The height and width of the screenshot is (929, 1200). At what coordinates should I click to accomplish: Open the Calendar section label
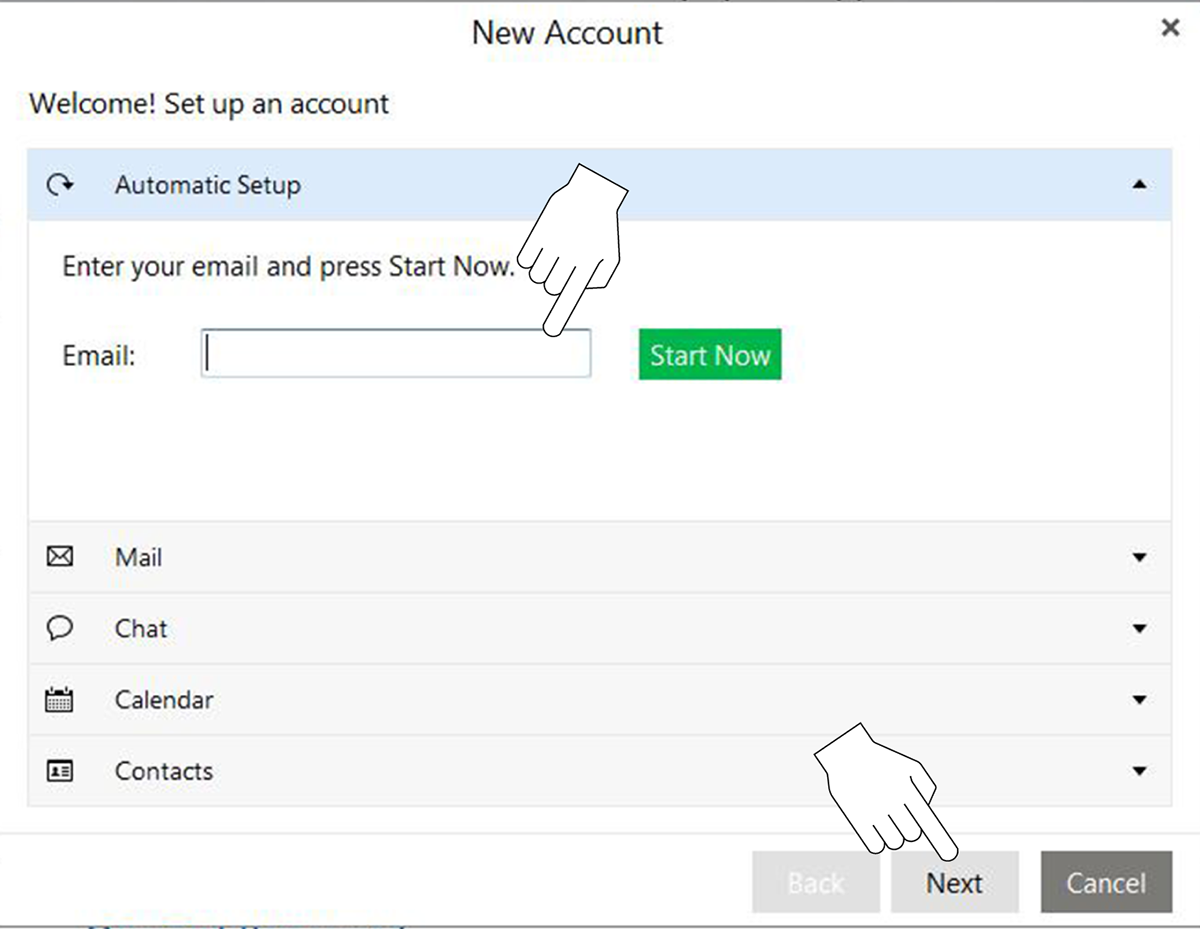[x=164, y=700]
